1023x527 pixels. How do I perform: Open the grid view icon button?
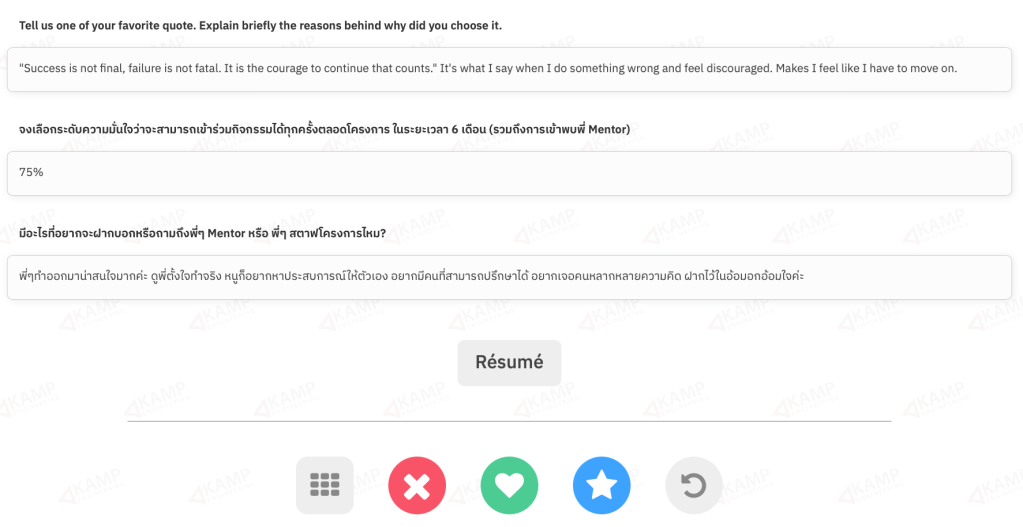(325, 485)
